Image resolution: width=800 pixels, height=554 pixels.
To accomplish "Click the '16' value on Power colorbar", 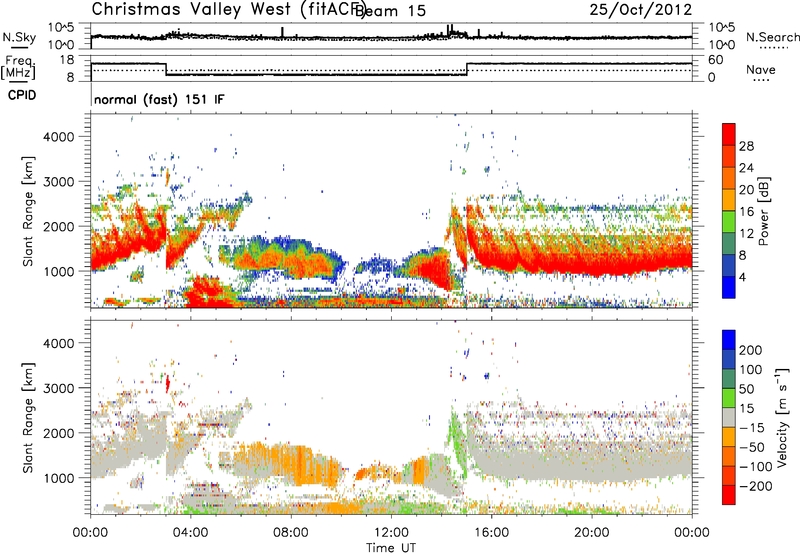I will coord(746,212).
